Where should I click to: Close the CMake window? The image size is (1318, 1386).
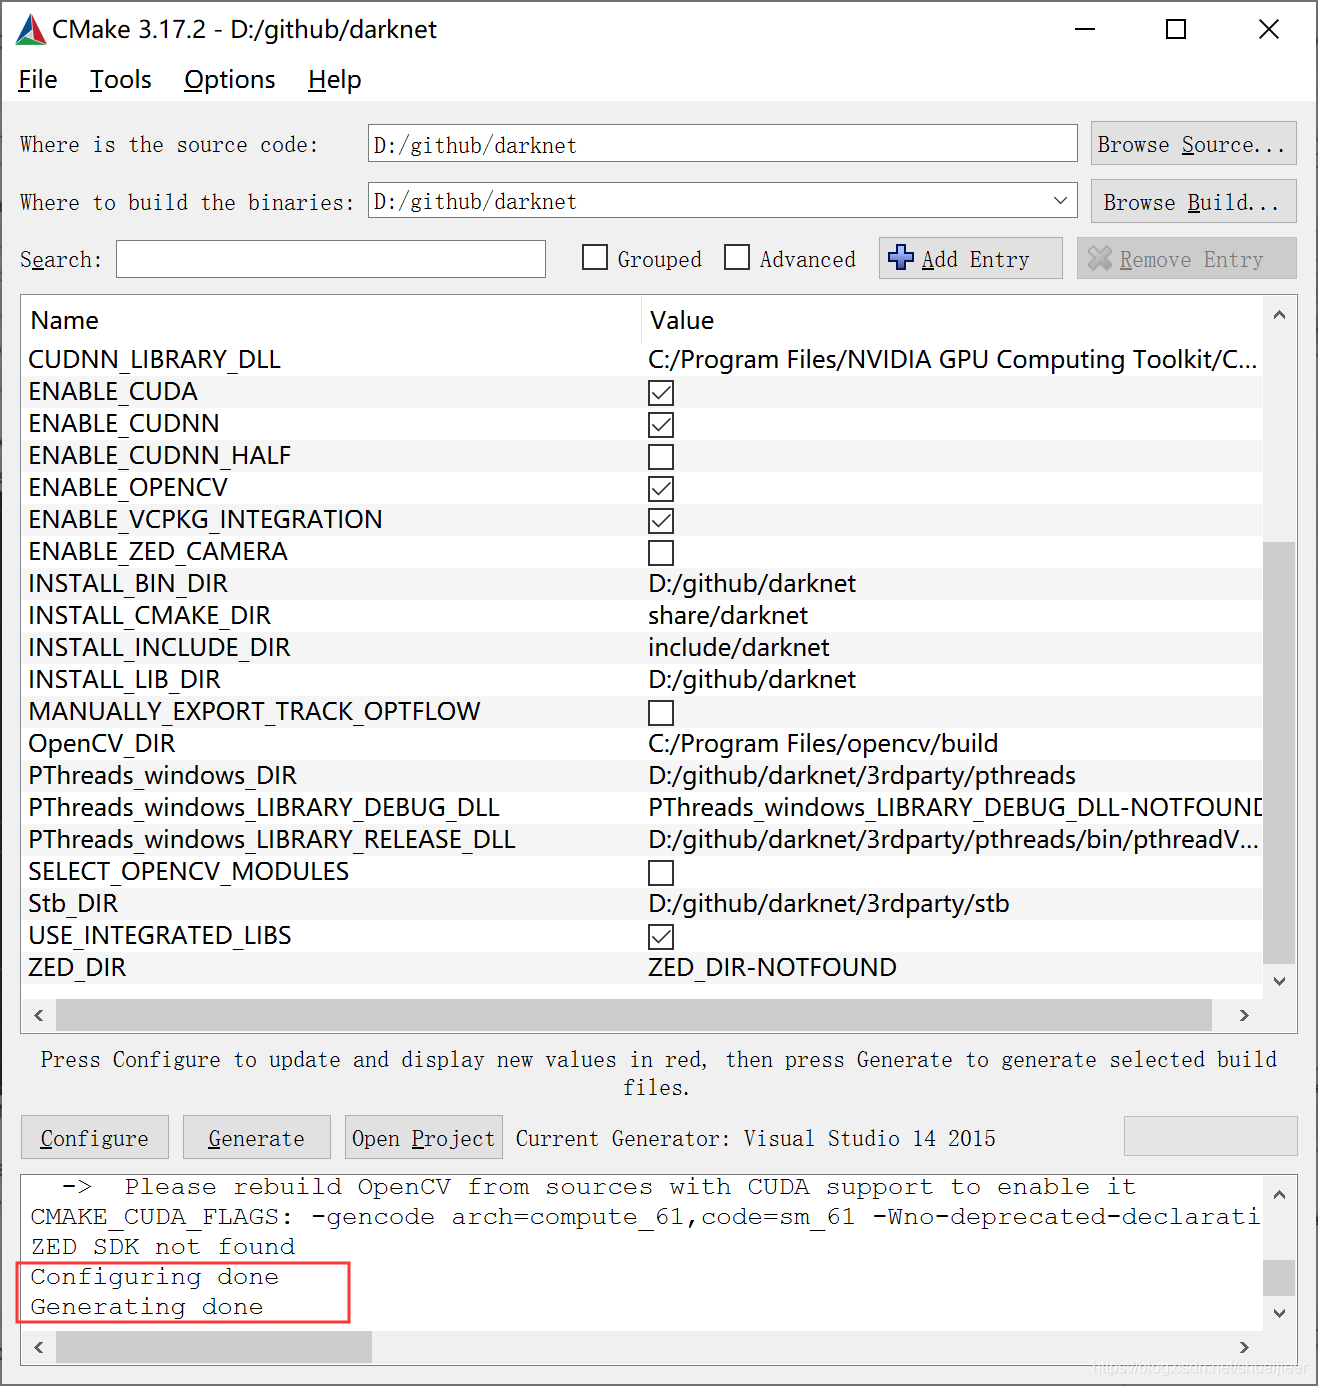[x=1269, y=30]
